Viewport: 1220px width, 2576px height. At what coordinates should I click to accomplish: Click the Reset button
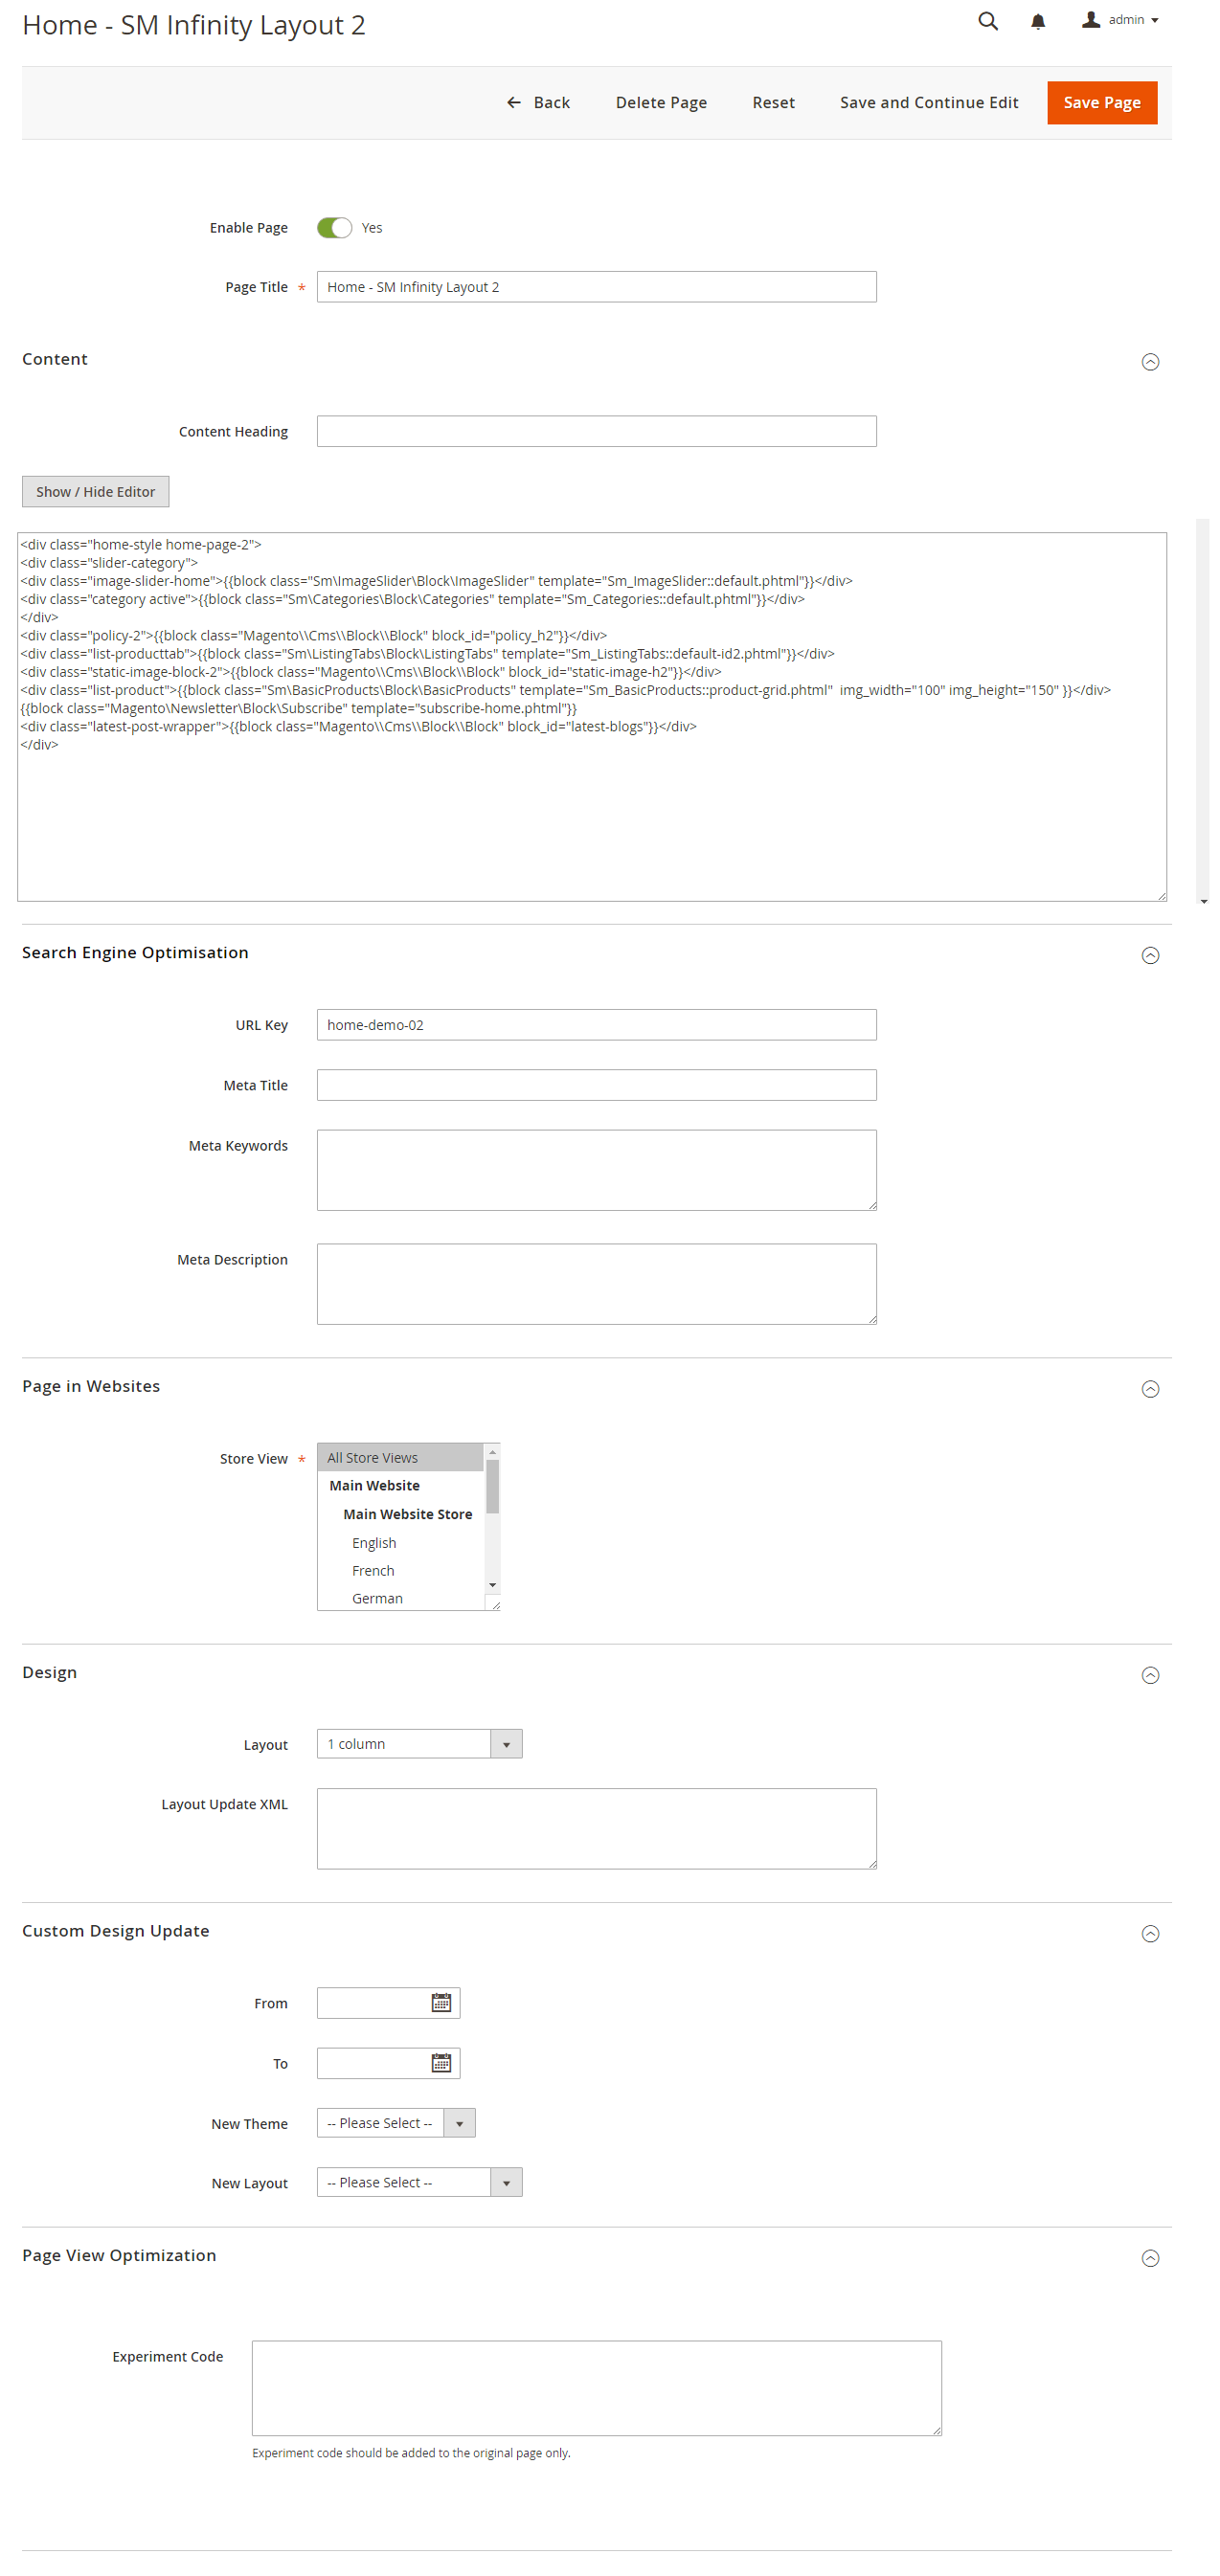(773, 102)
